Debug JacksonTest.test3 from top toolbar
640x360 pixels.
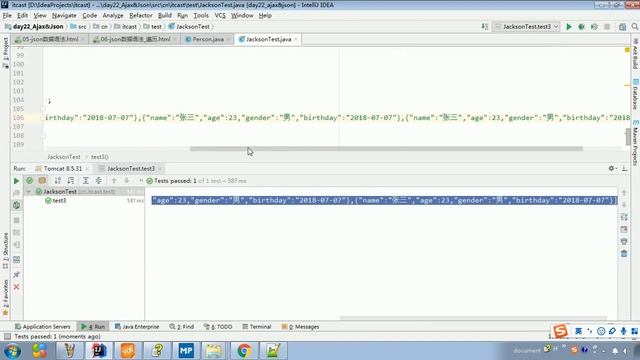coord(581,27)
